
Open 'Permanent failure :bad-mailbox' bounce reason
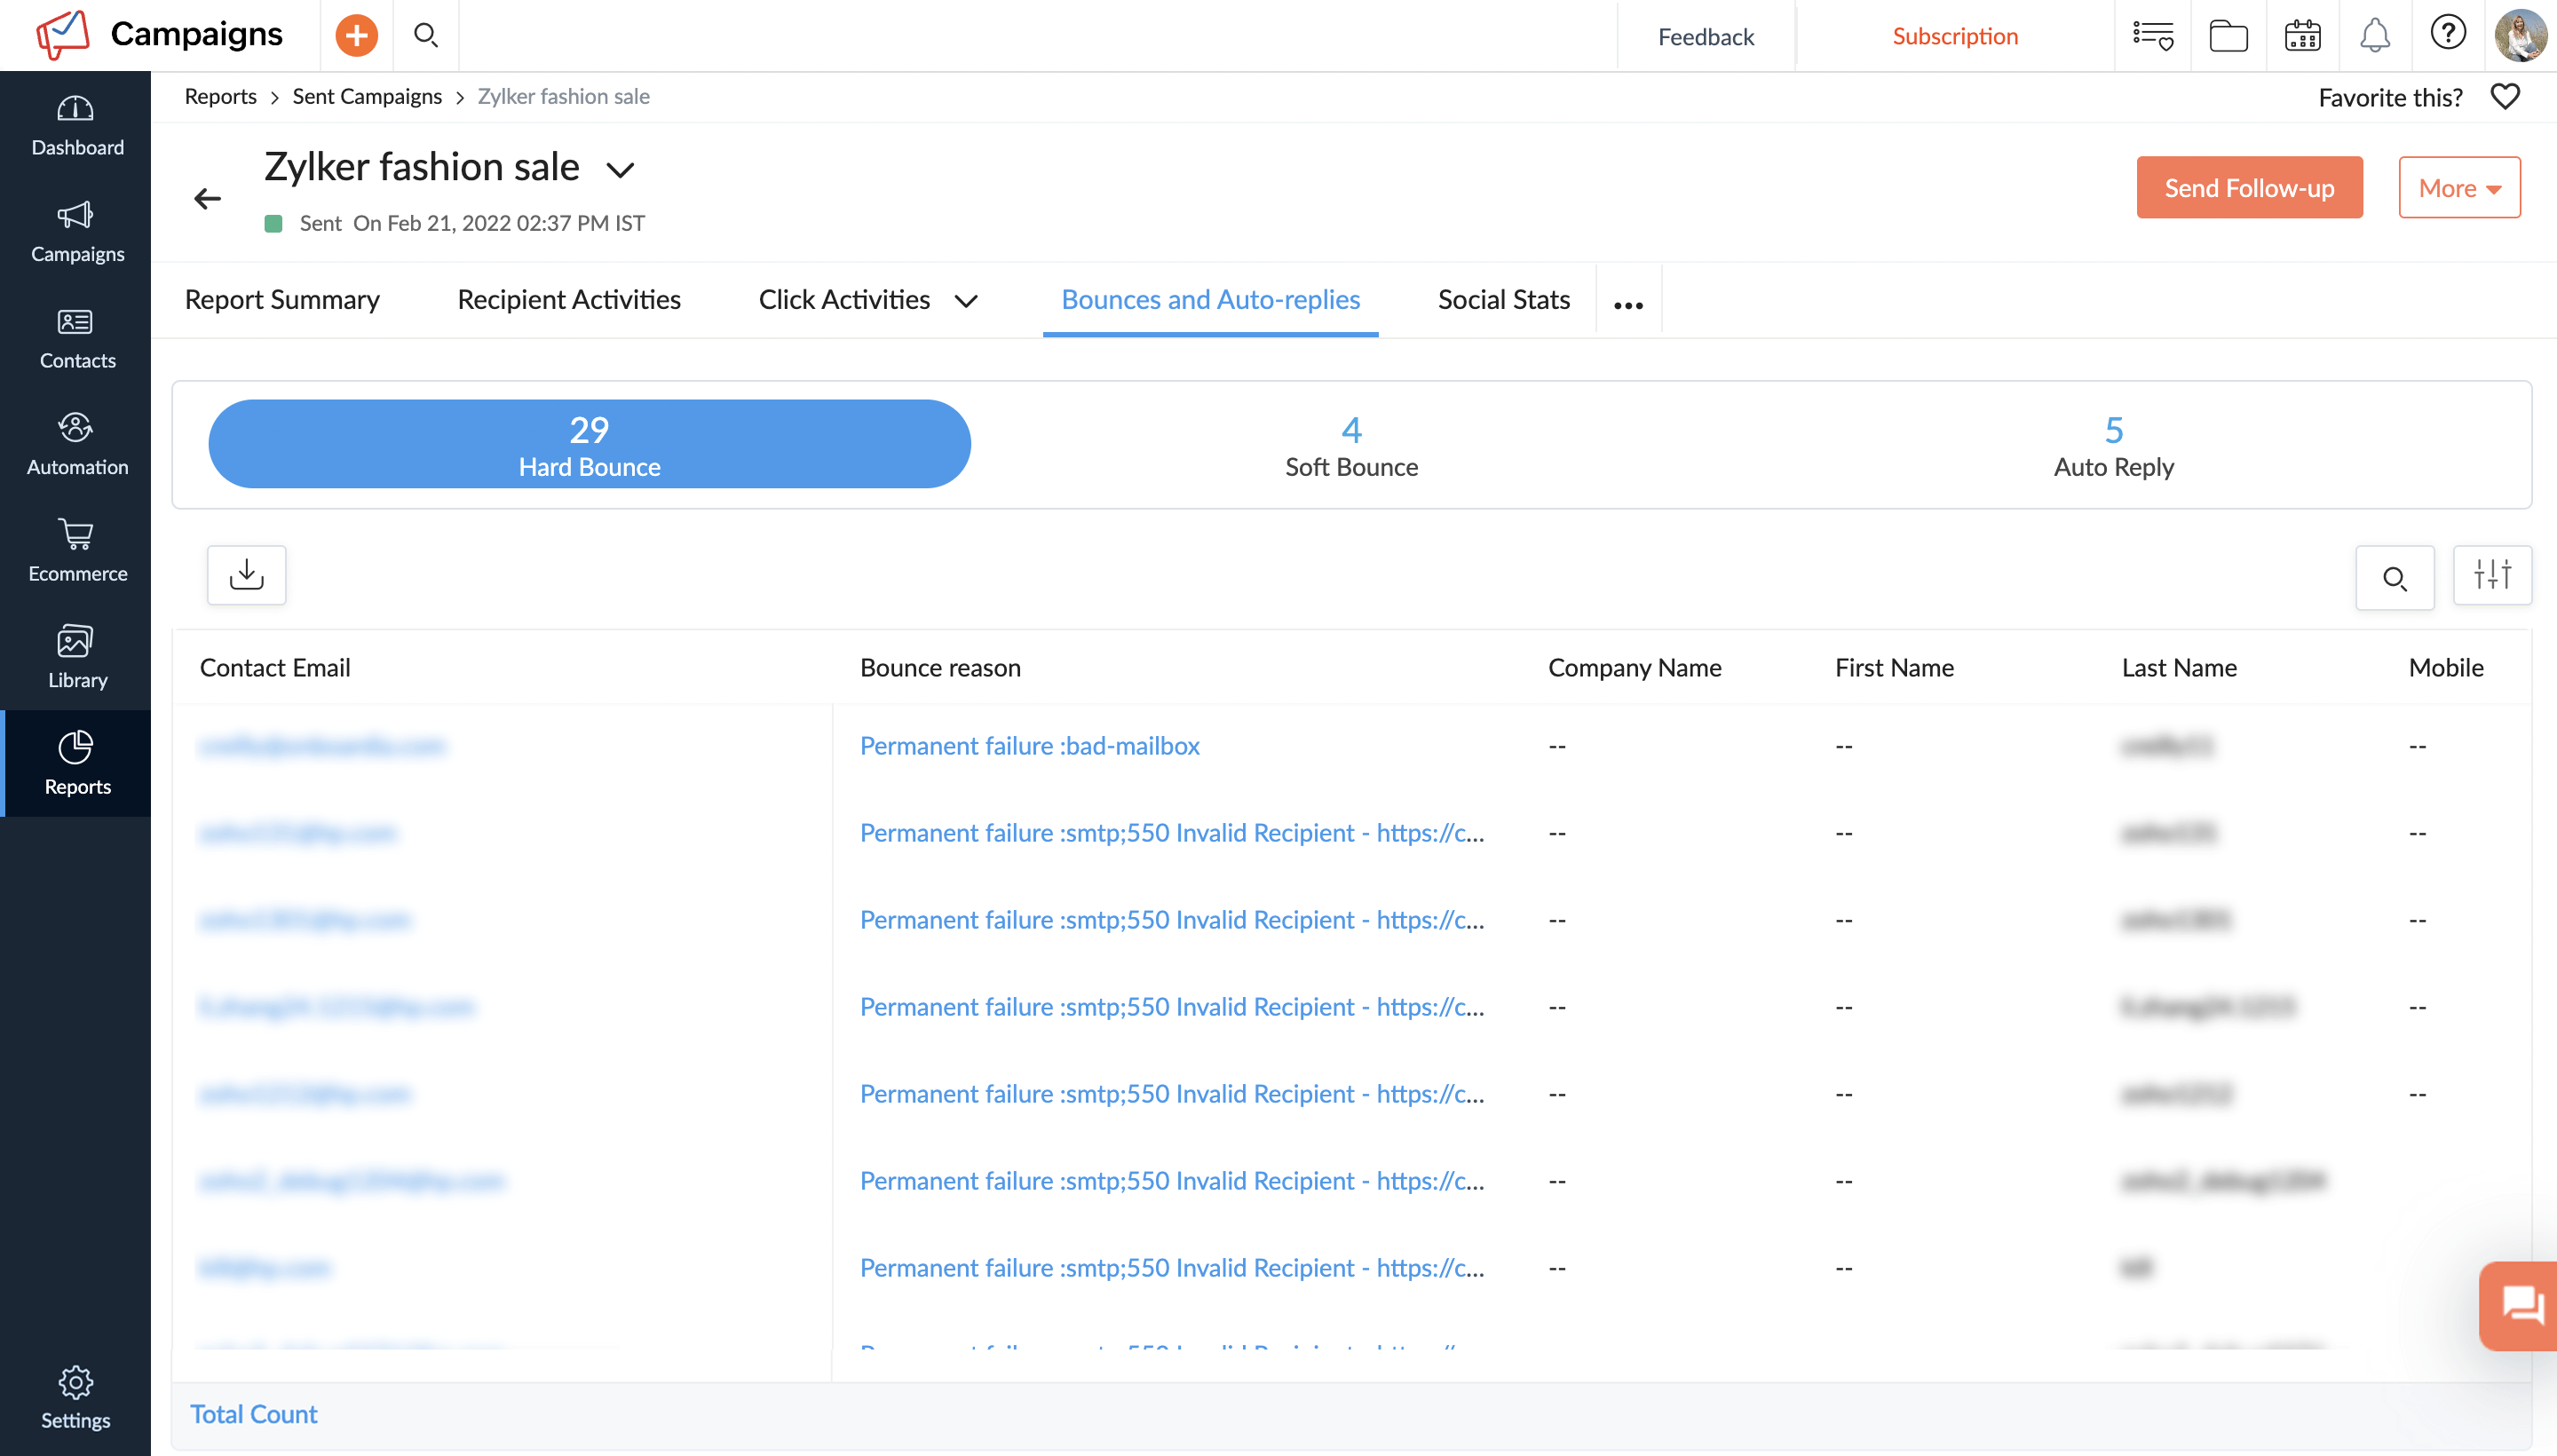[1029, 746]
